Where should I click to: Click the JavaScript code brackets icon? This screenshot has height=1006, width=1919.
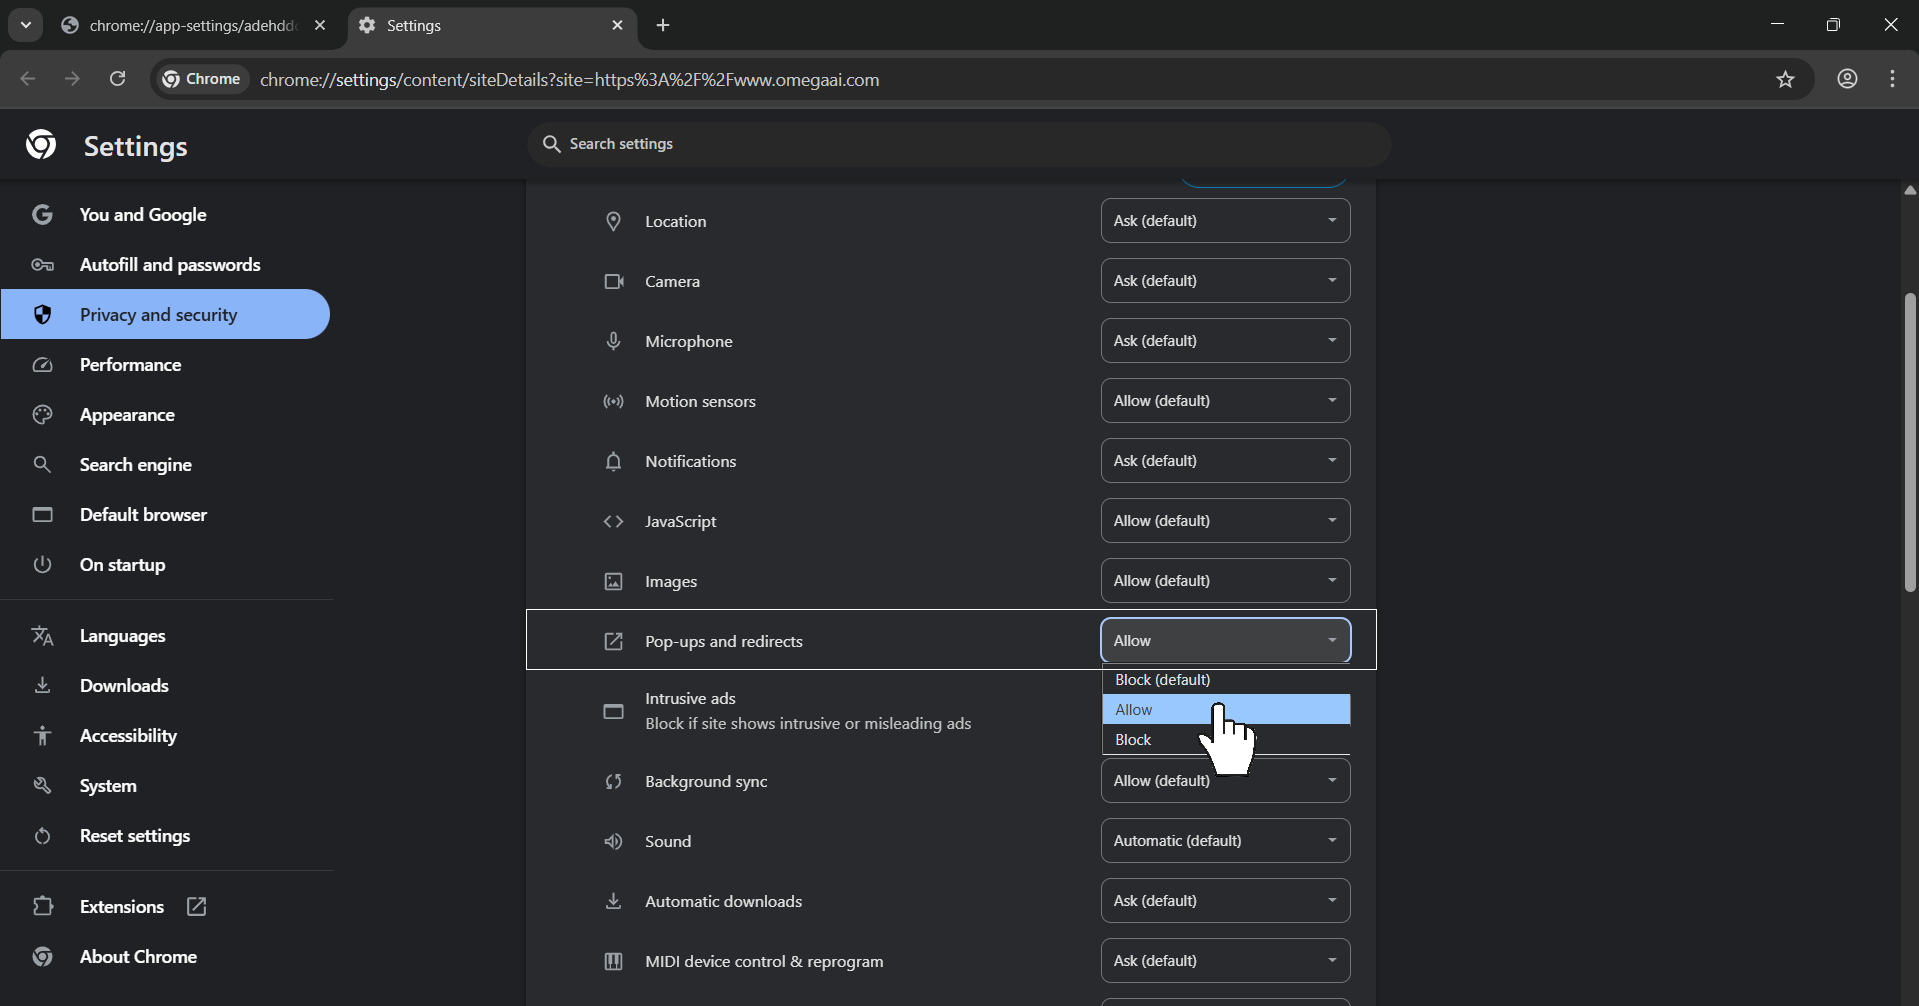[613, 521]
